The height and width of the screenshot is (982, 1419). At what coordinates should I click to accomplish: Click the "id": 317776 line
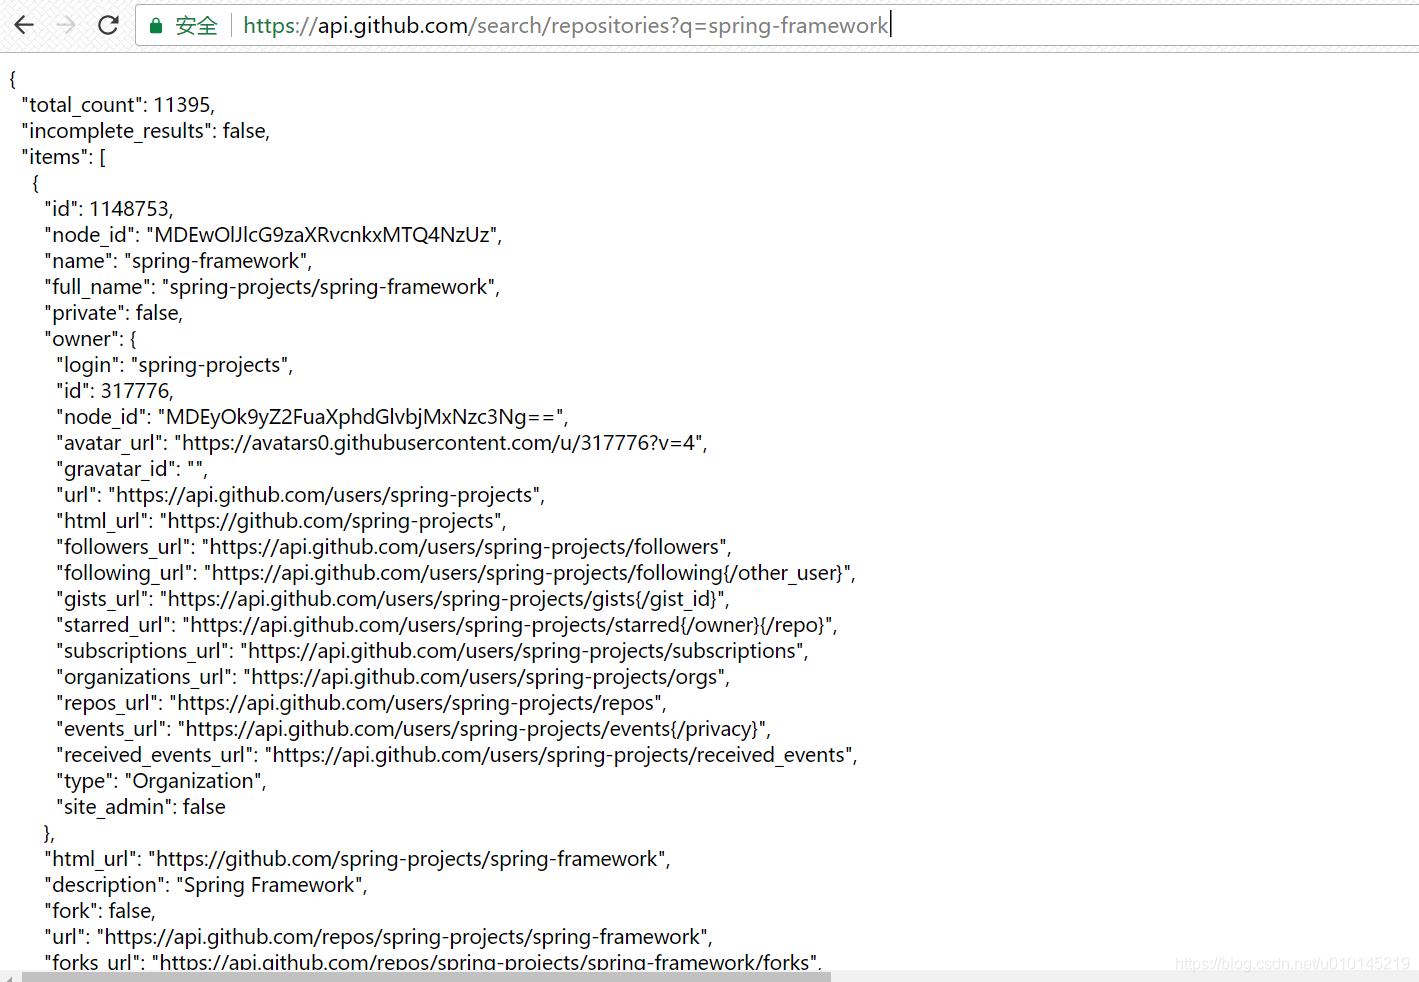[x=115, y=391]
